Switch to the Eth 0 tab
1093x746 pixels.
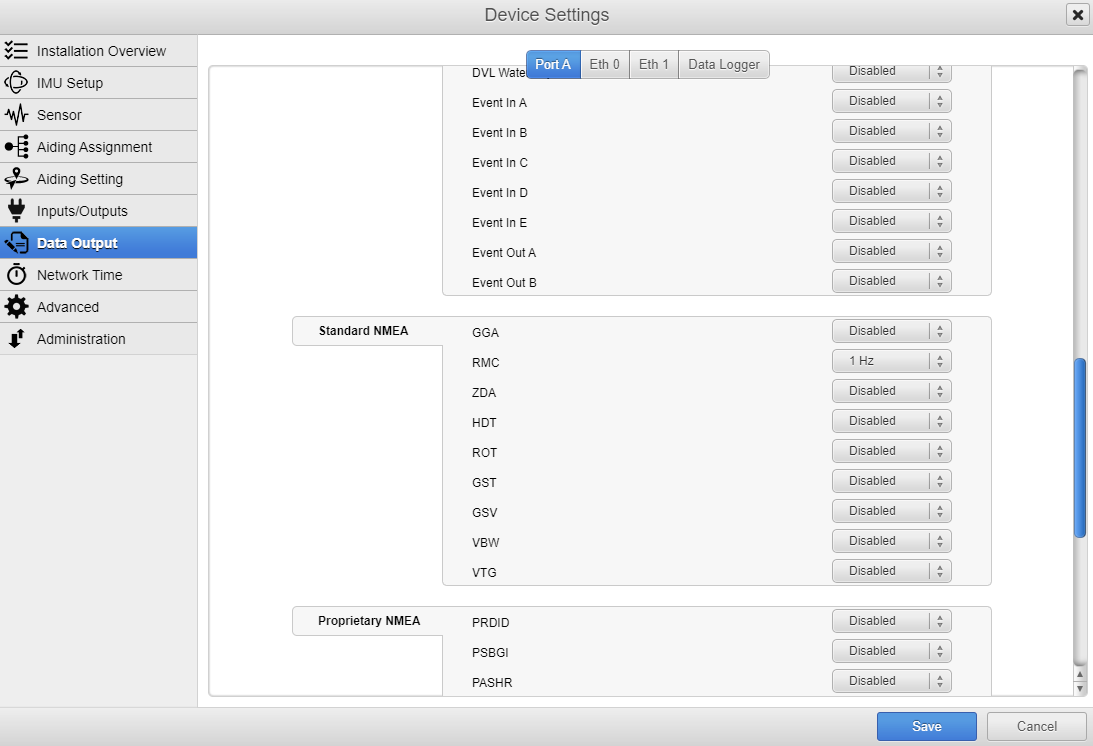(x=604, y=65)
